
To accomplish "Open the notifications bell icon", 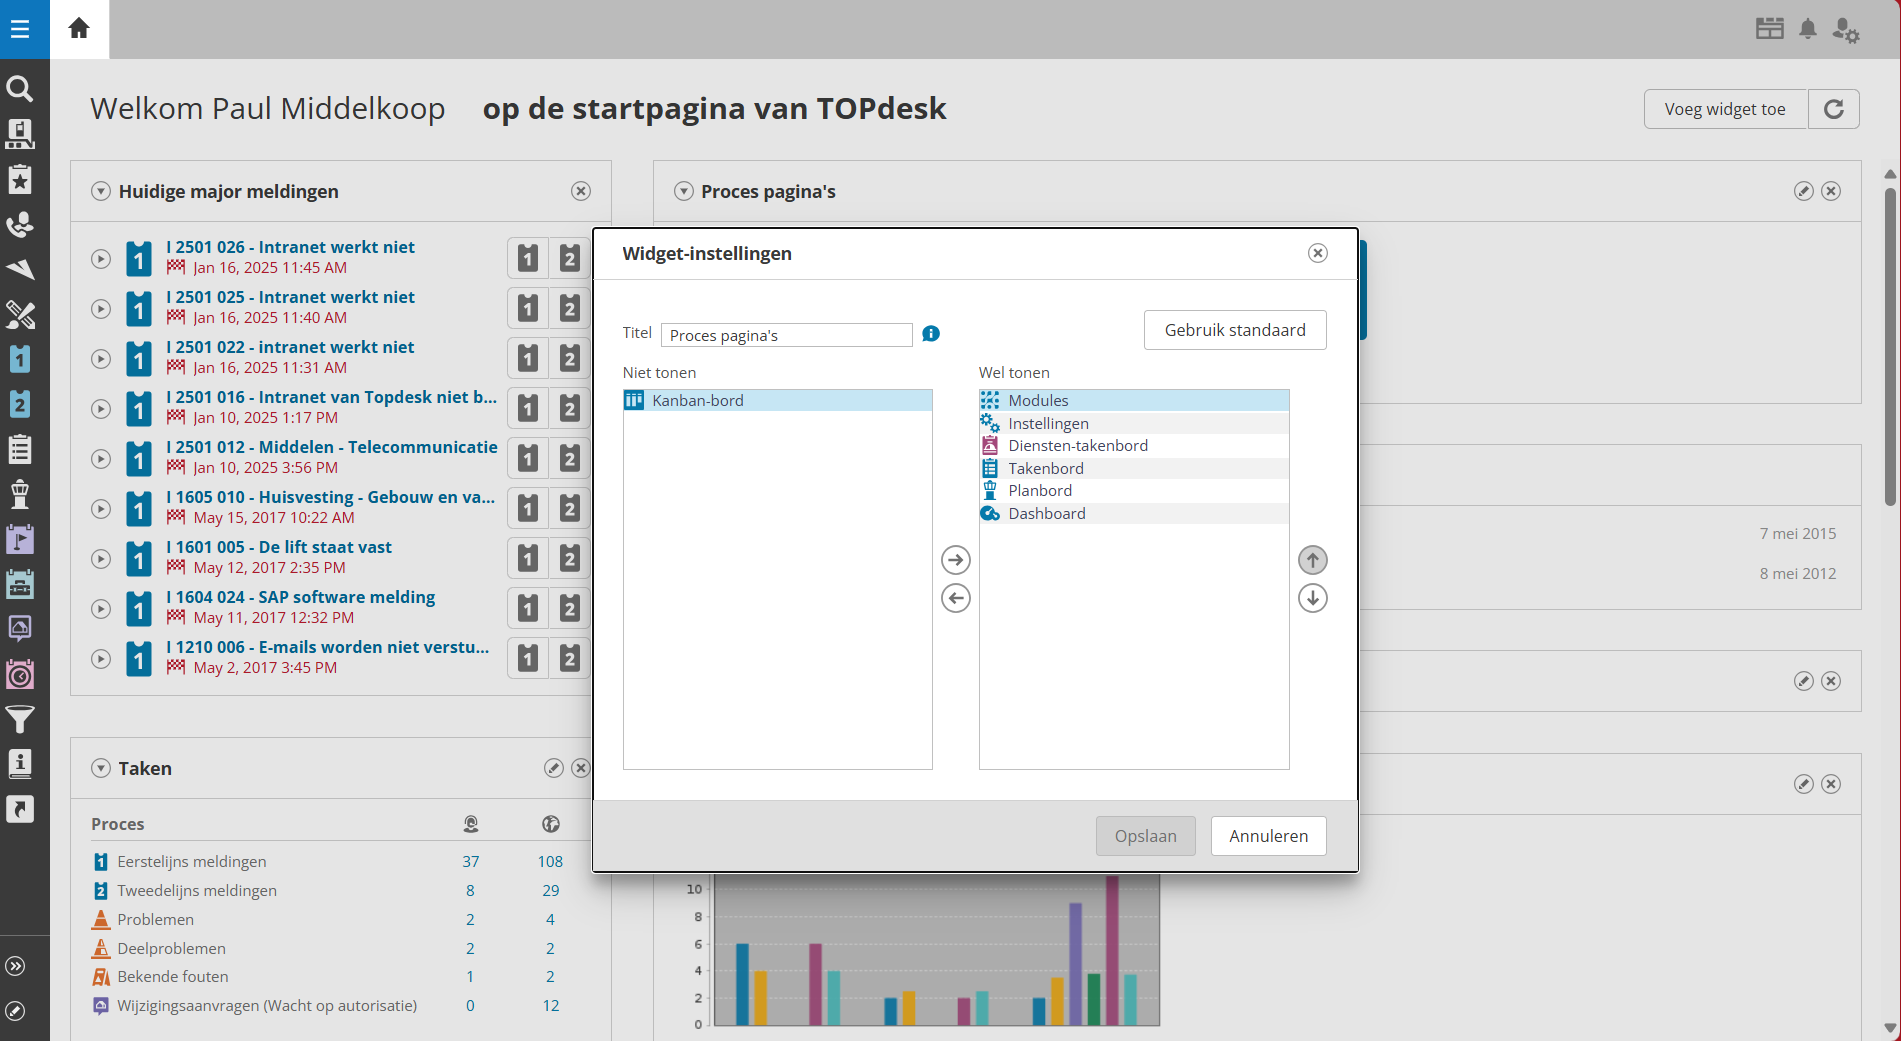I will [1807, 29].
